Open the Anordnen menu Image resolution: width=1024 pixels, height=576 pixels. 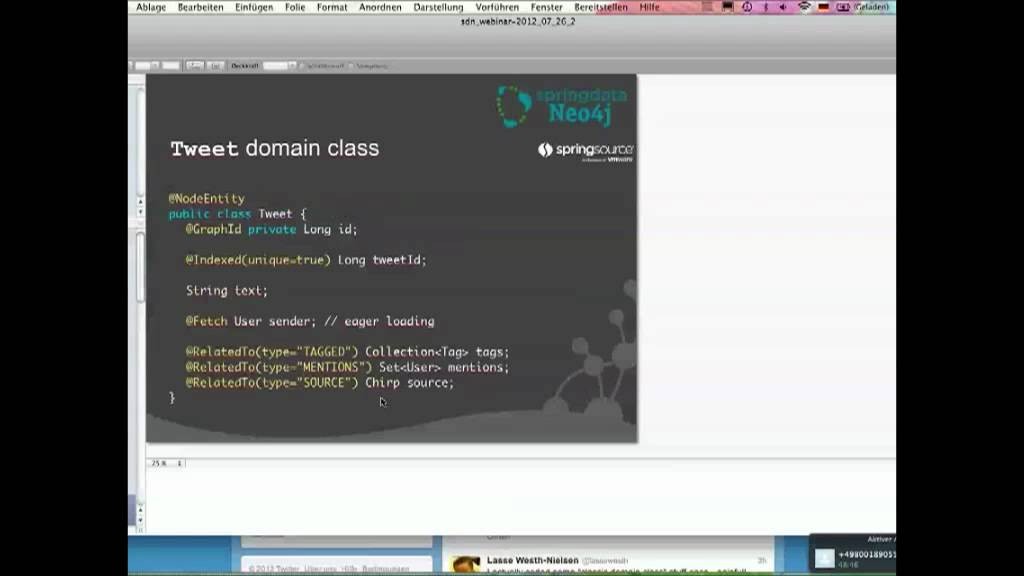click(x=380, y=7)
